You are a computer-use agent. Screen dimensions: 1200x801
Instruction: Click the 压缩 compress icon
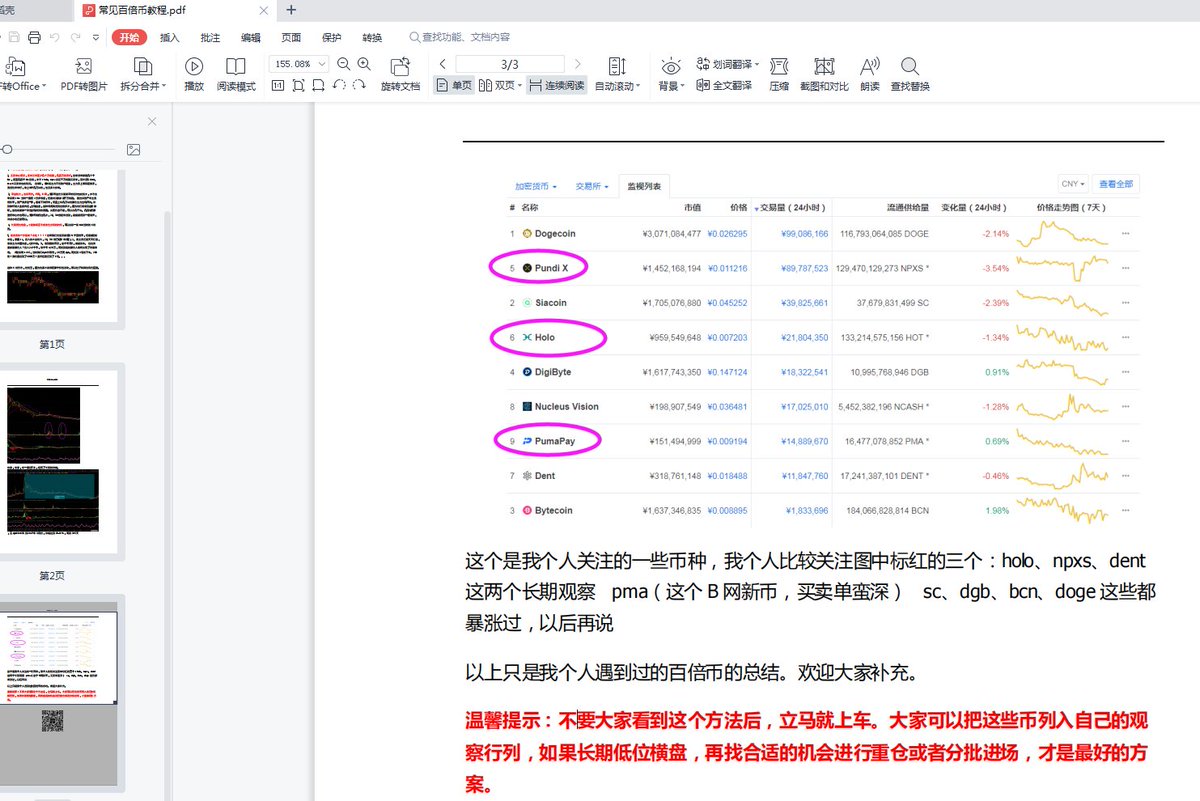click(779, 66)
